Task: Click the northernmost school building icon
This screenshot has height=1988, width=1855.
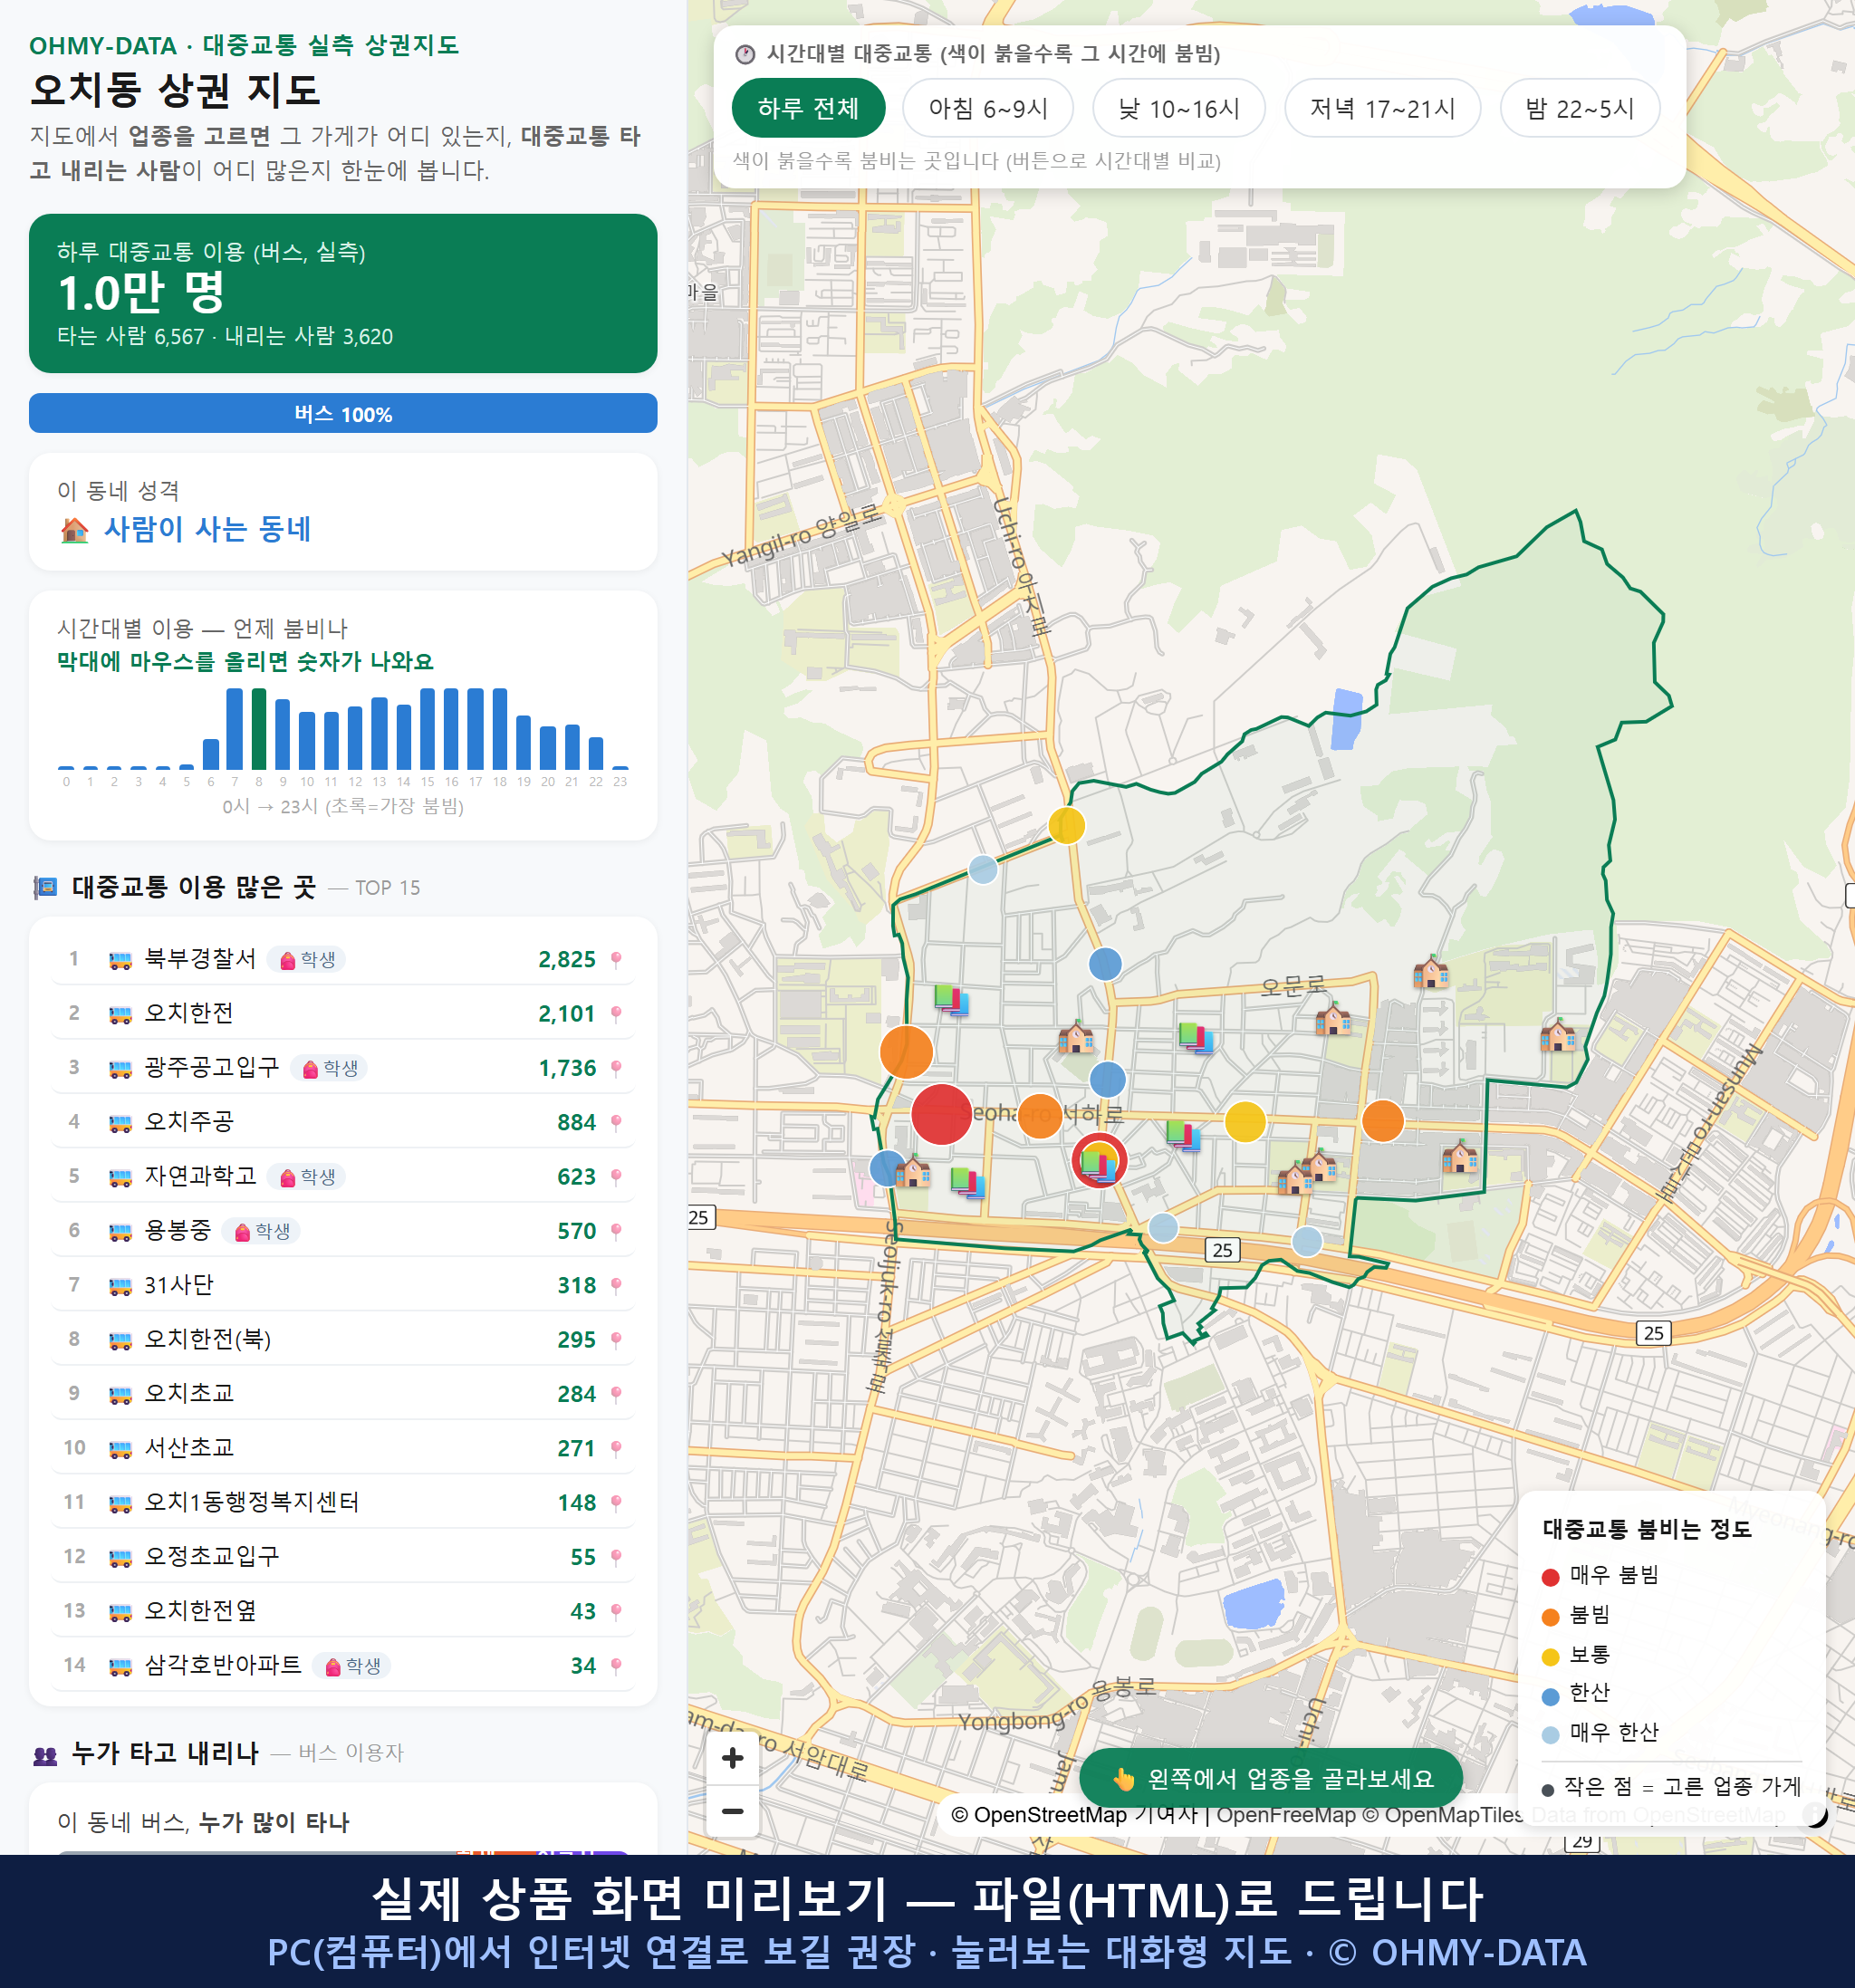Action: tap(1431, 971)
